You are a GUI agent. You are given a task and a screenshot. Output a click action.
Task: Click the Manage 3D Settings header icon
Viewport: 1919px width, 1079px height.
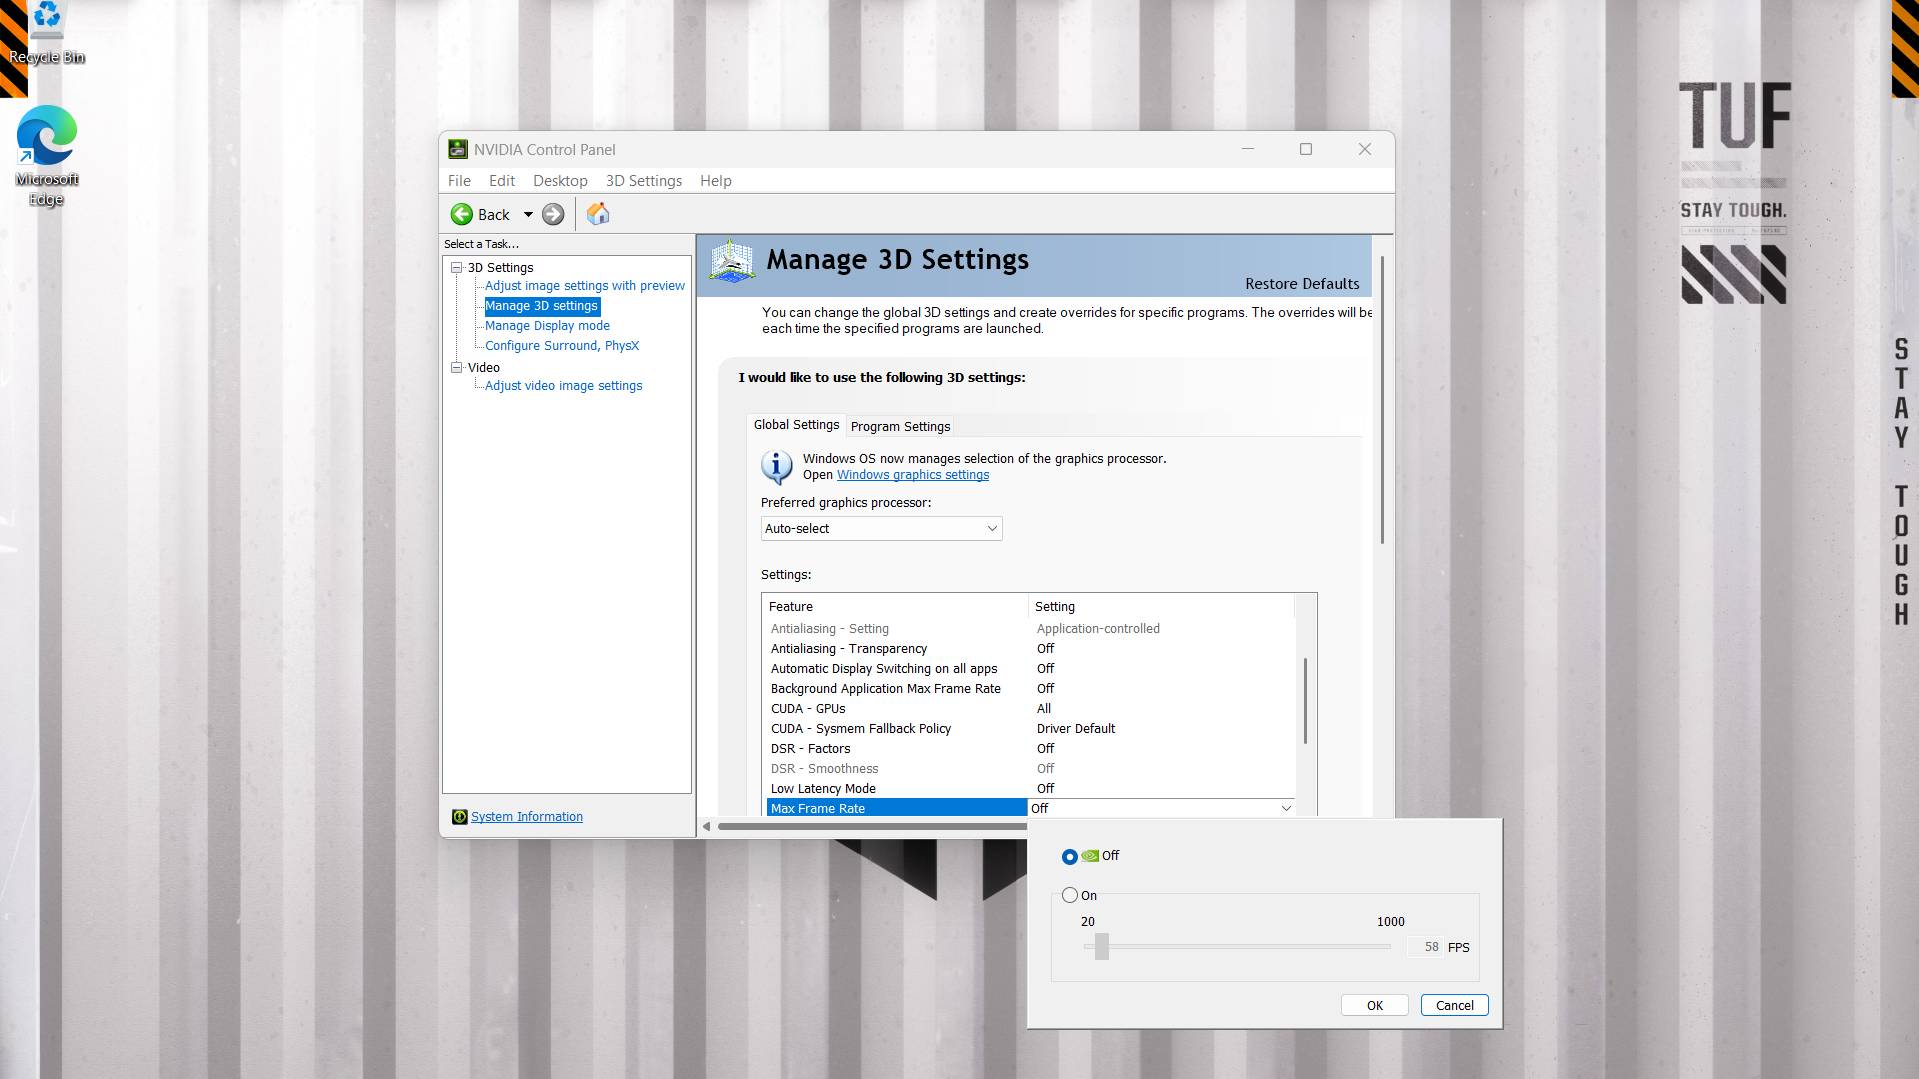pyautogui.click(x=733, y=260)
